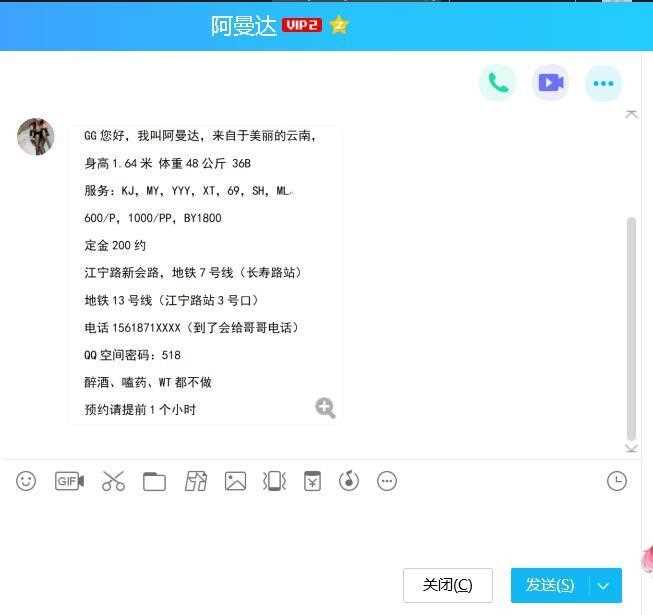Open the GIF recorder tool
653x615 pixels.
pyautogui.click(x=70, y=481)
